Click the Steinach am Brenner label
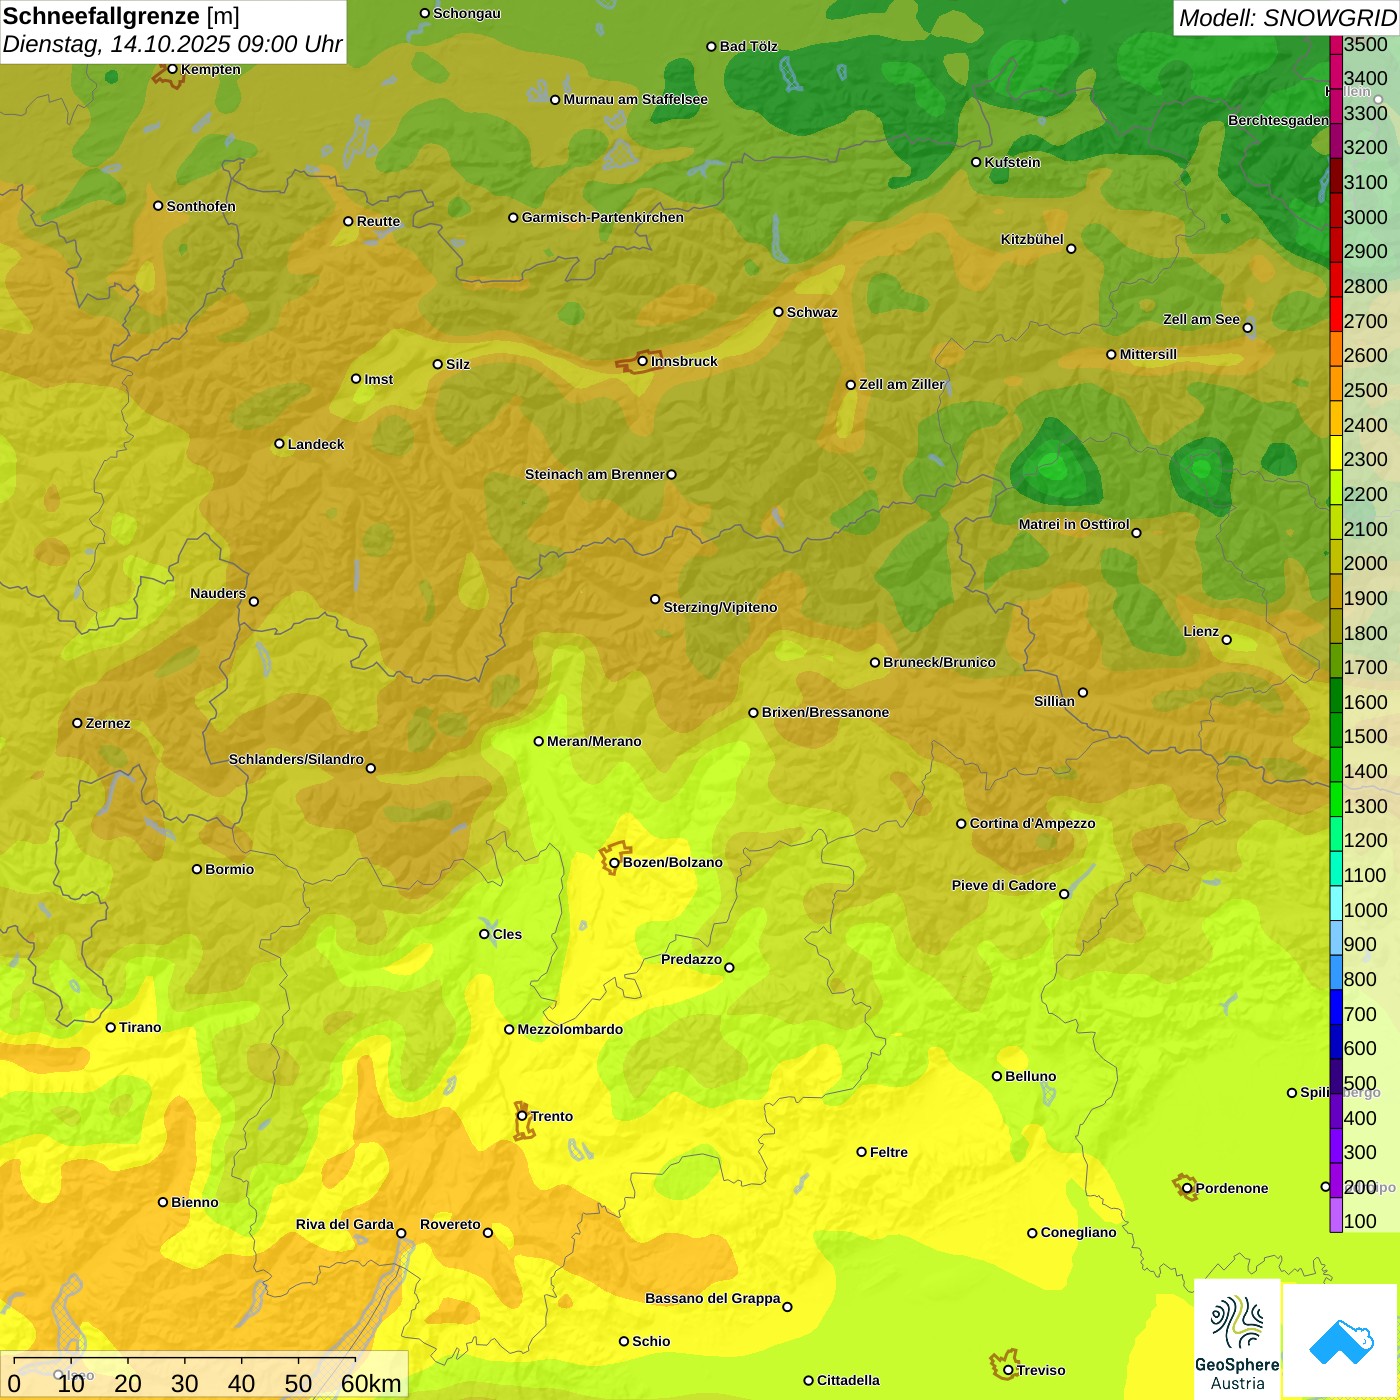 [594, 474]
